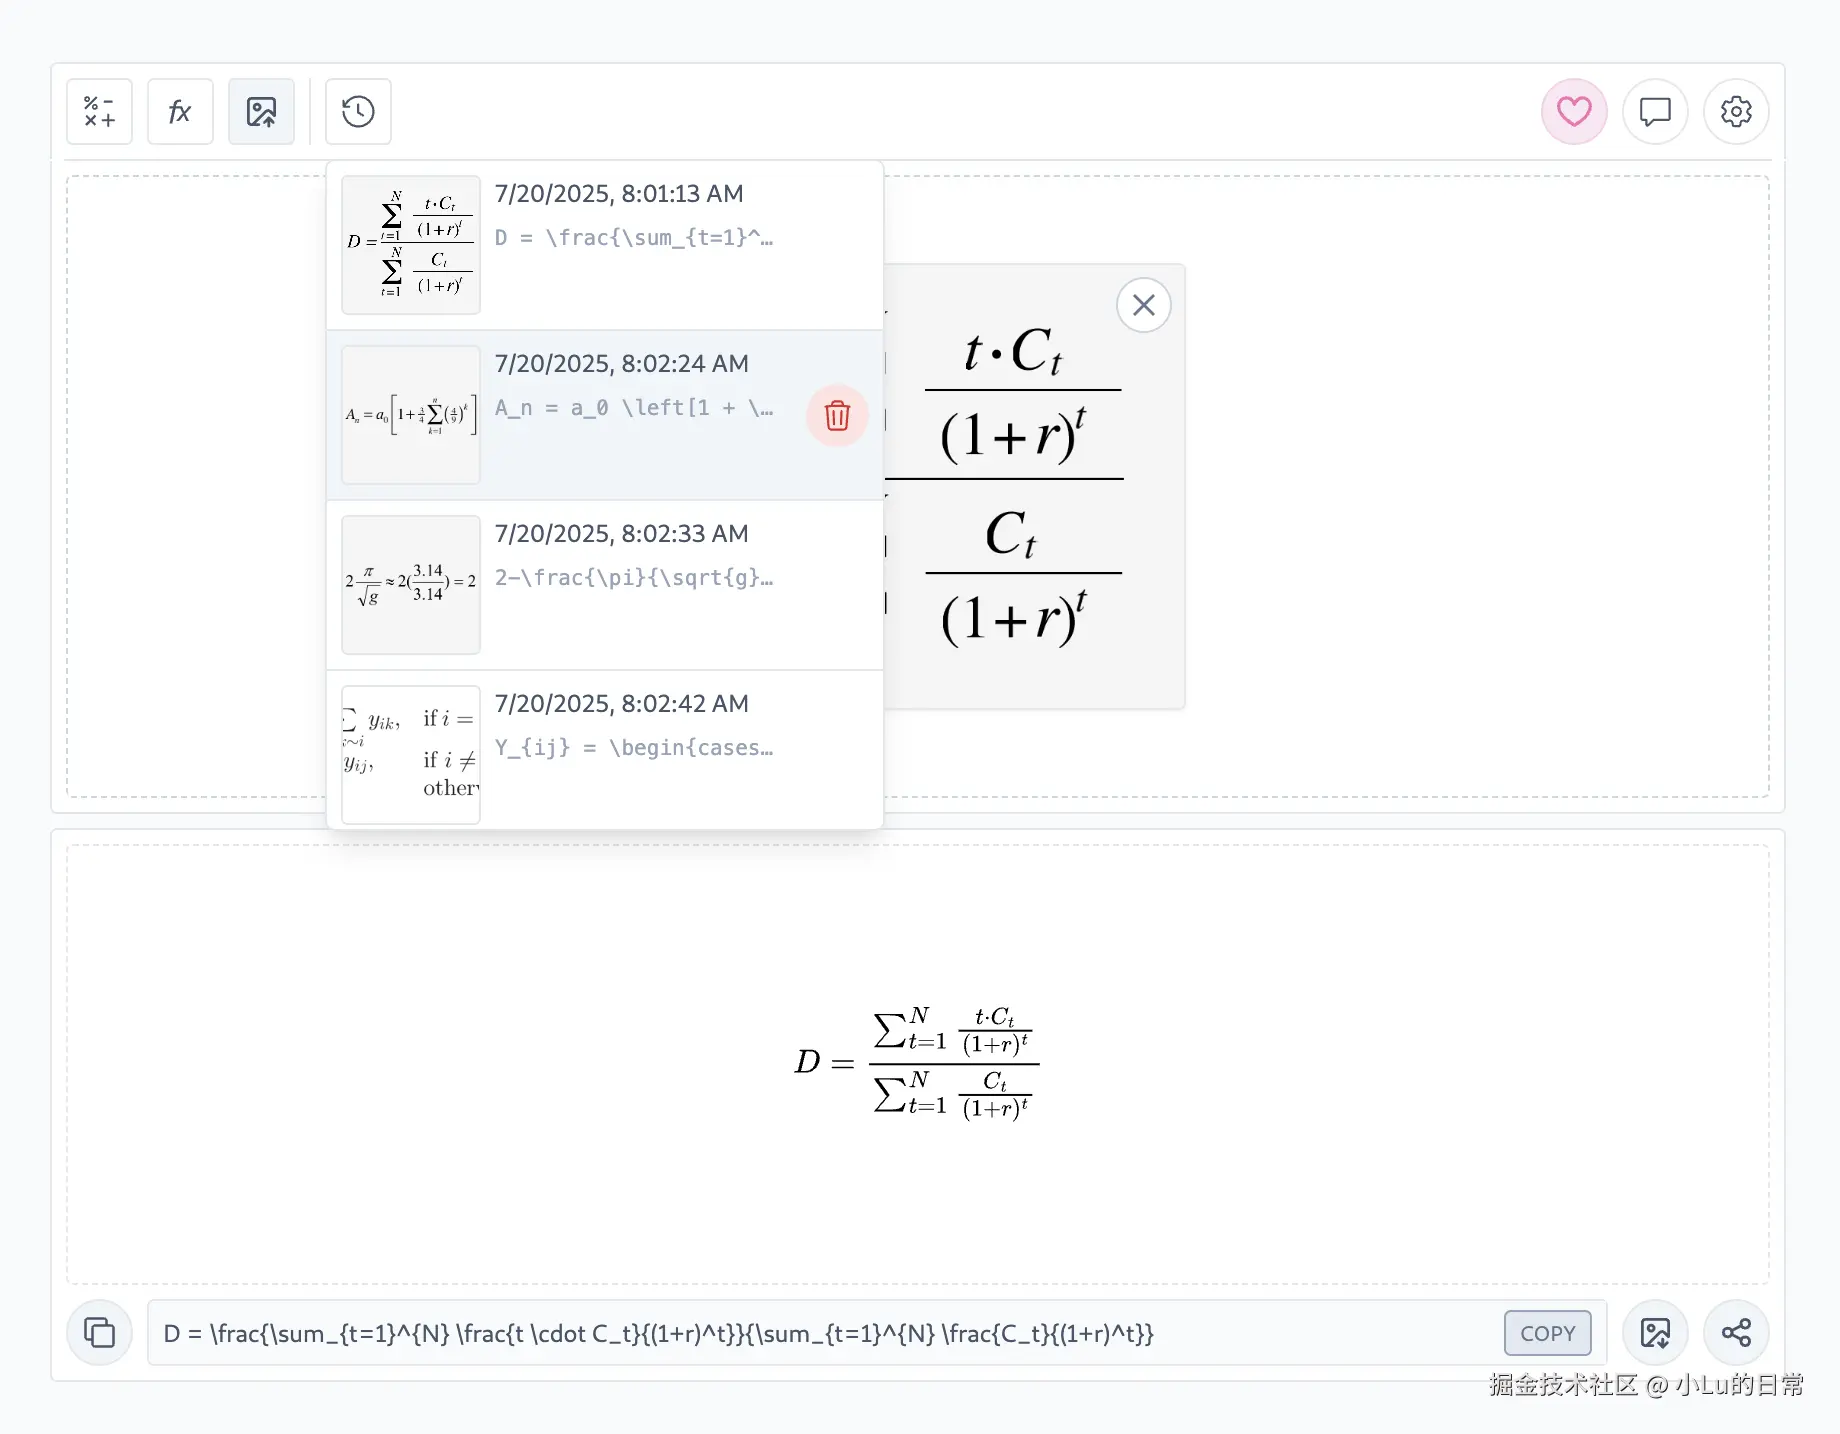The image size is (1840, 1434).
Task: Delete the A_n history entry
Action: click(x=837, y=415)
